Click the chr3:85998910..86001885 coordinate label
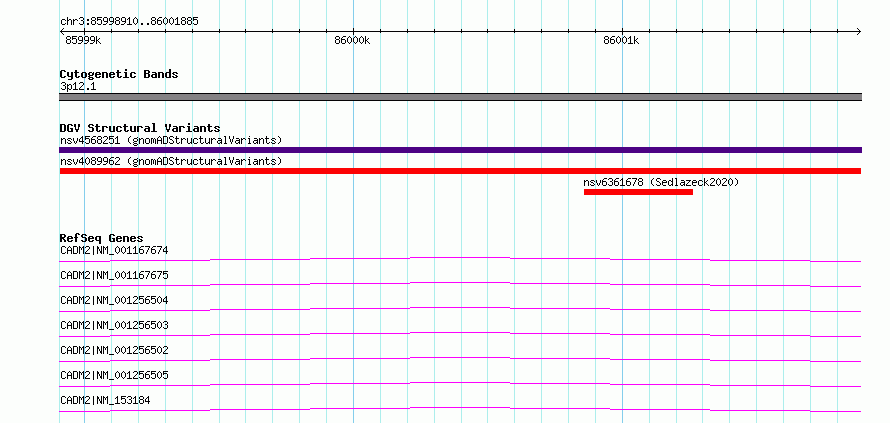 [x=129, y=22]
